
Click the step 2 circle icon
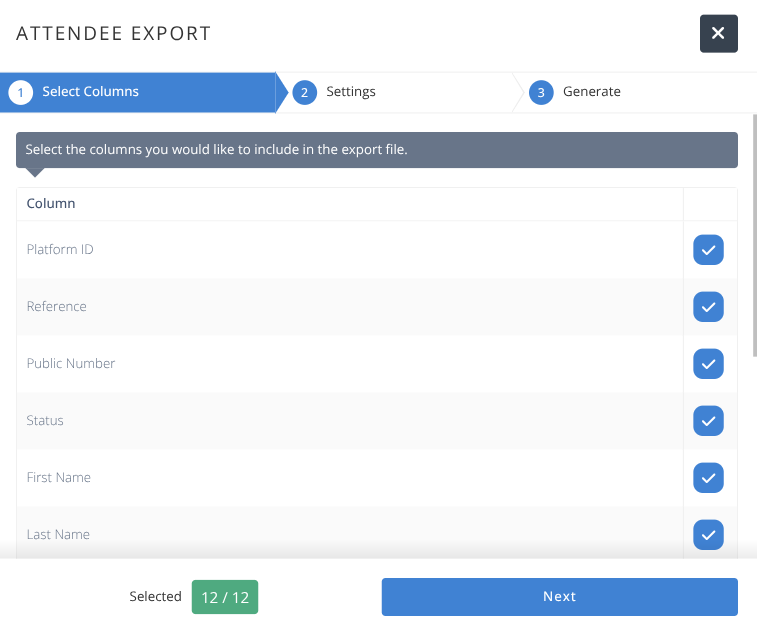pos(305,92)
